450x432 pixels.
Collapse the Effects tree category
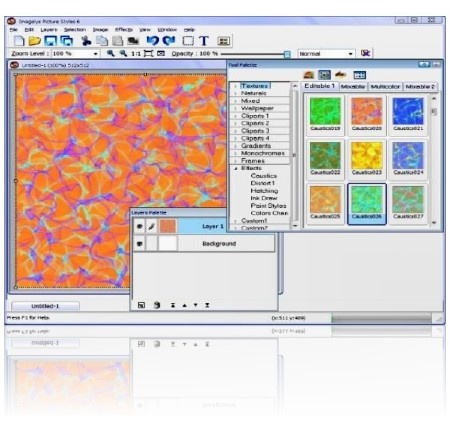point(236,168)
